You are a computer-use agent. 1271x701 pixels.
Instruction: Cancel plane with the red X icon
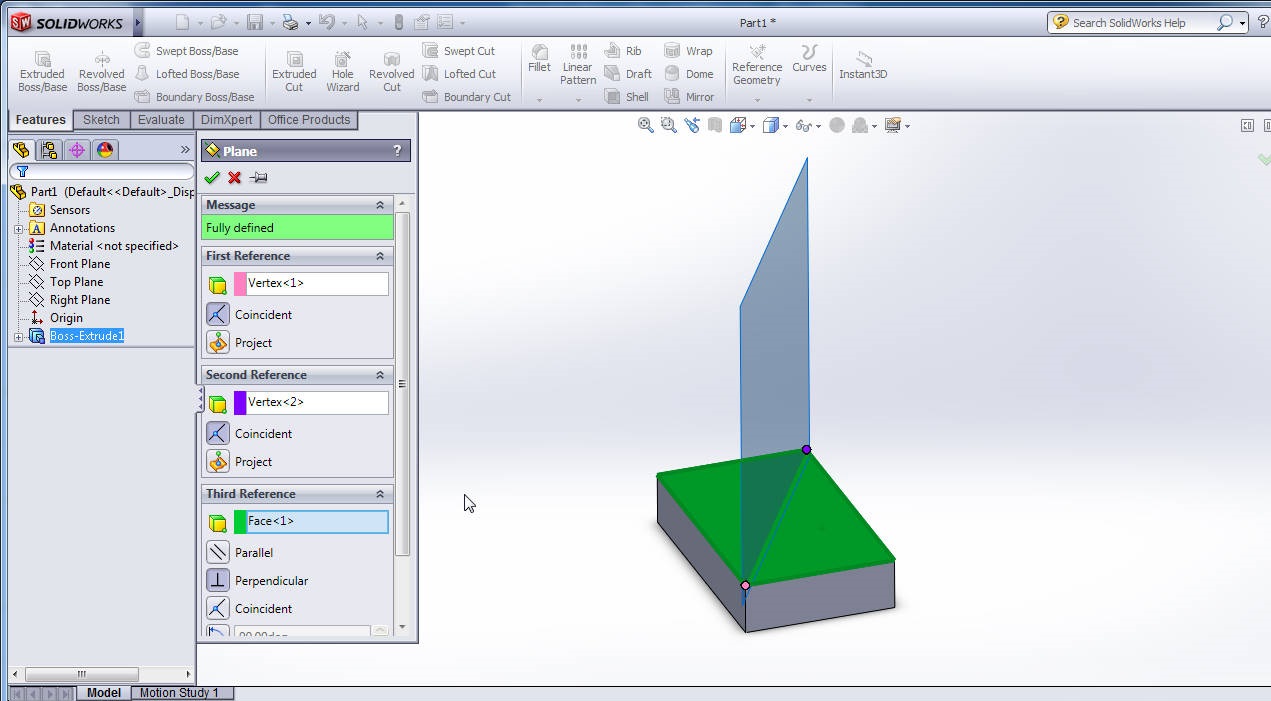coord(234,178)
